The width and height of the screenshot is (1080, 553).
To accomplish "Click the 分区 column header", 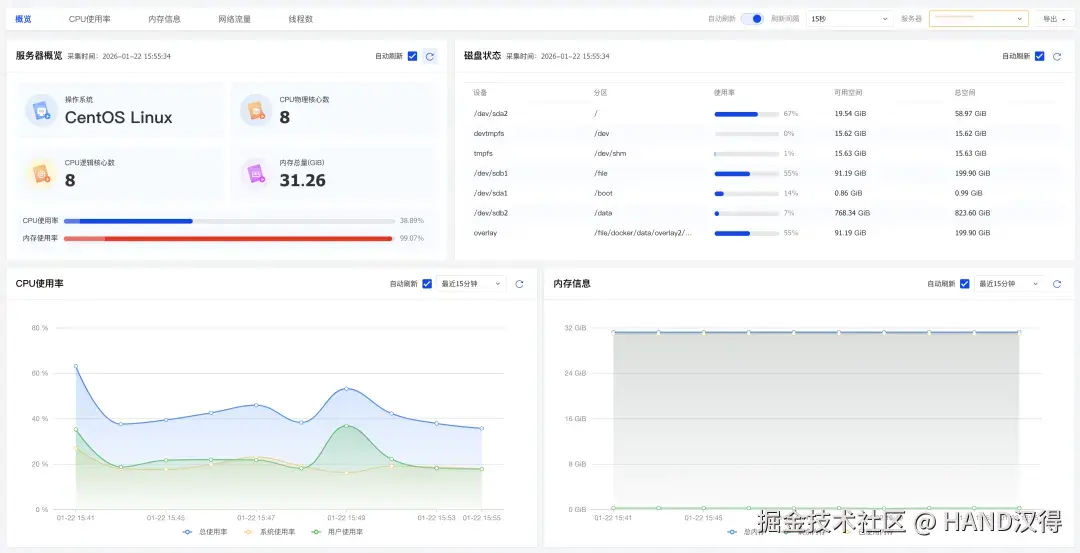I will pyautogui.click(x=601, y=92).
